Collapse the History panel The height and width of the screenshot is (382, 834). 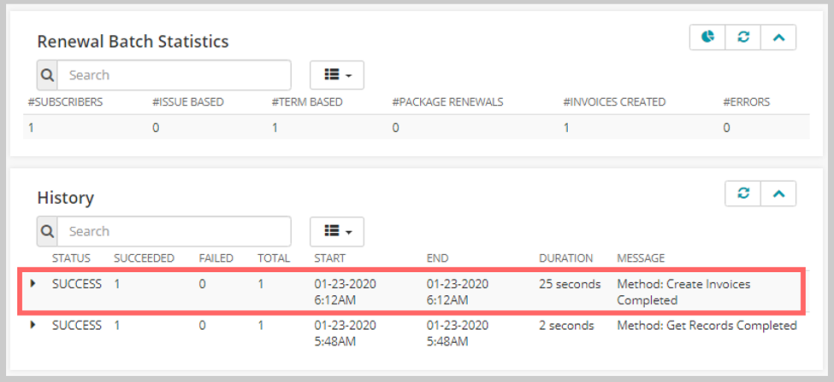click(x=779, y=194)
